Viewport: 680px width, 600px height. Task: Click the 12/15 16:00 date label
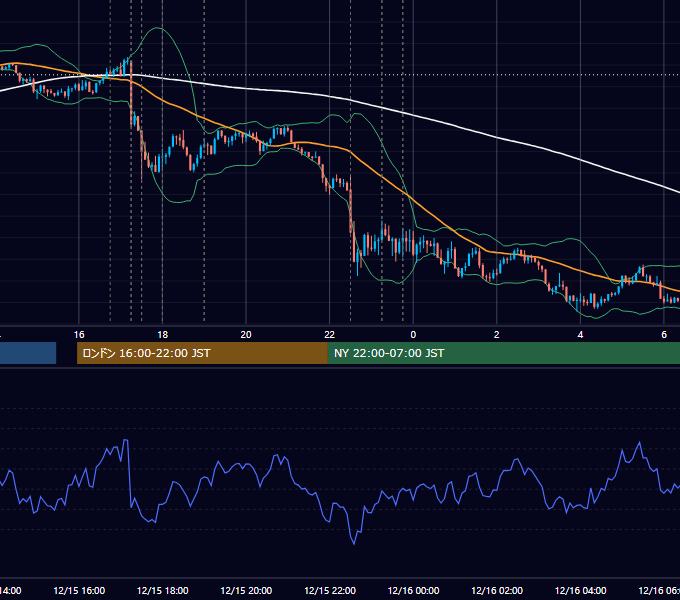click(79, 590)
